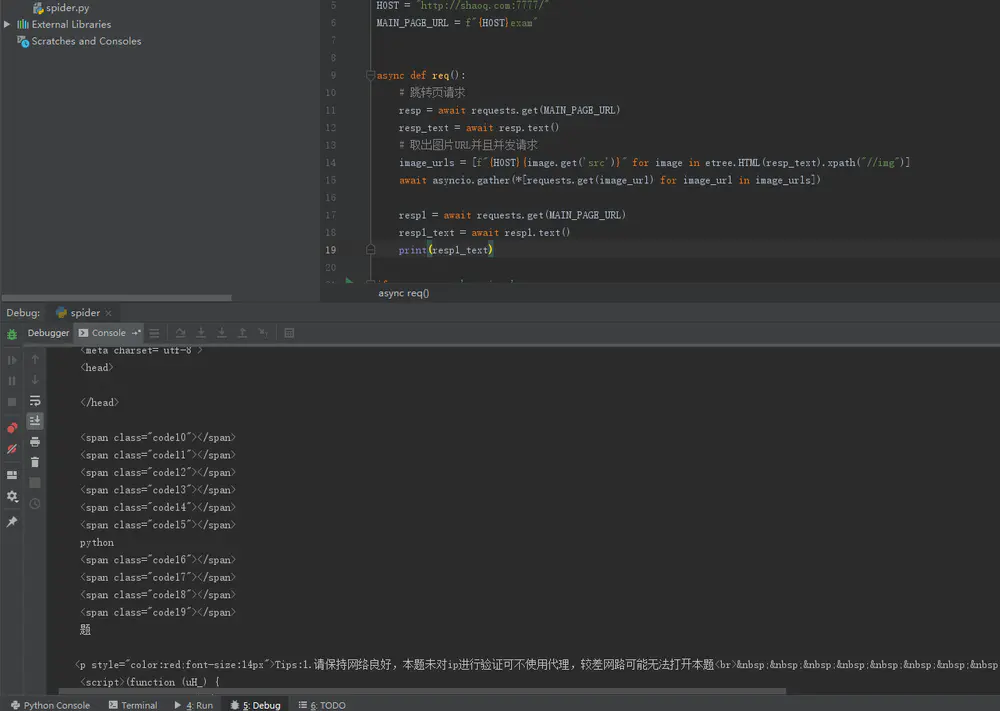
Task: Close the spider debug session tab
Action: 109,313
